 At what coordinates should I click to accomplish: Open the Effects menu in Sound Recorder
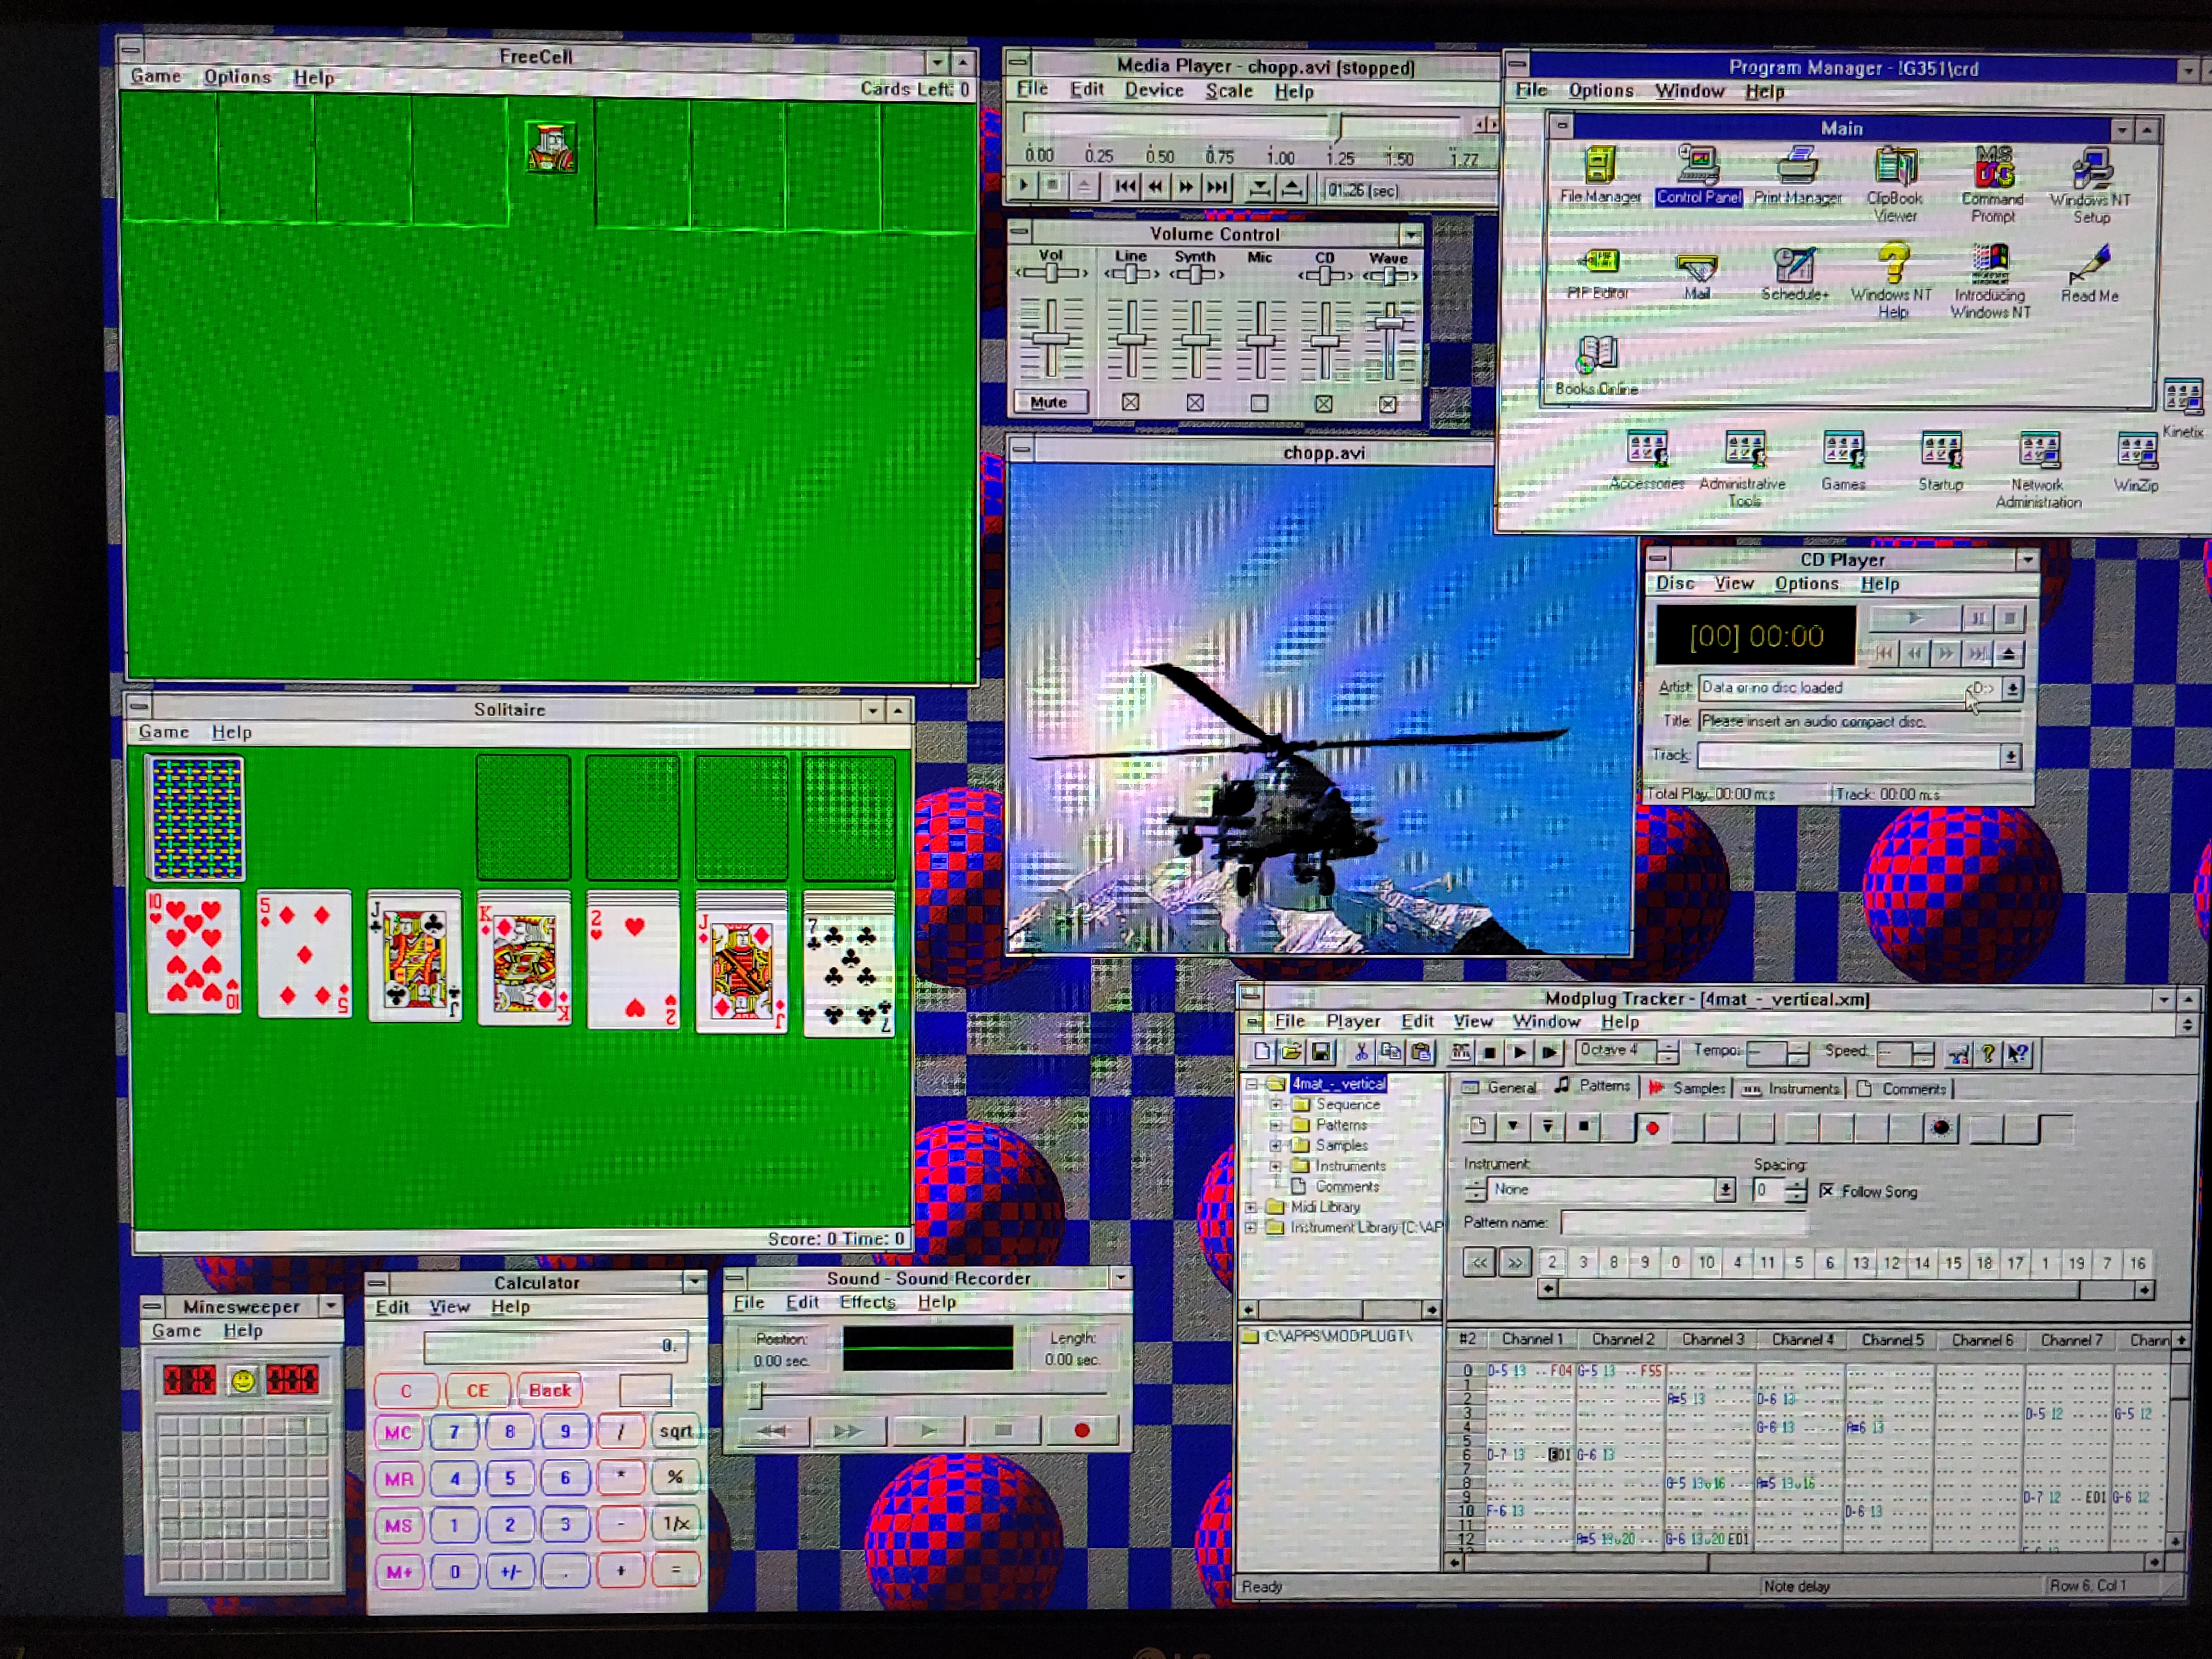[x=867, y=1302]
